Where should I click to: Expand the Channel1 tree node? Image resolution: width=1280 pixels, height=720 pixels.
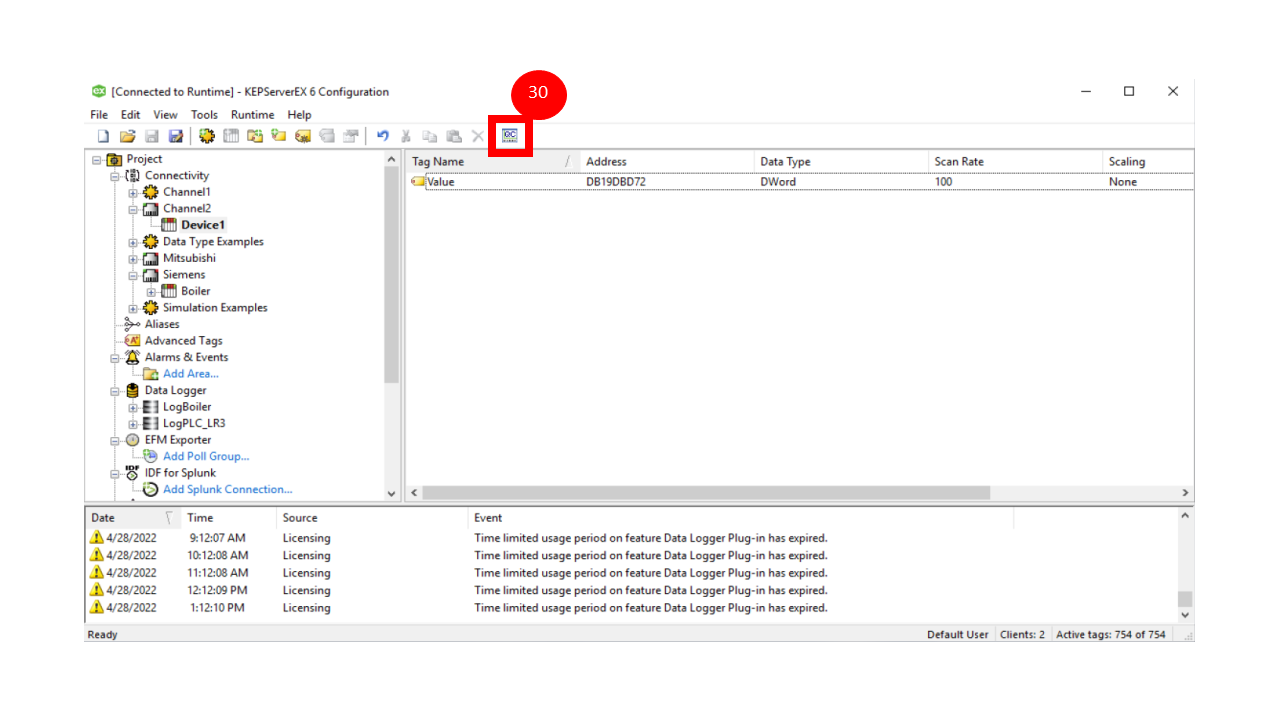click(x=133, y=192)
